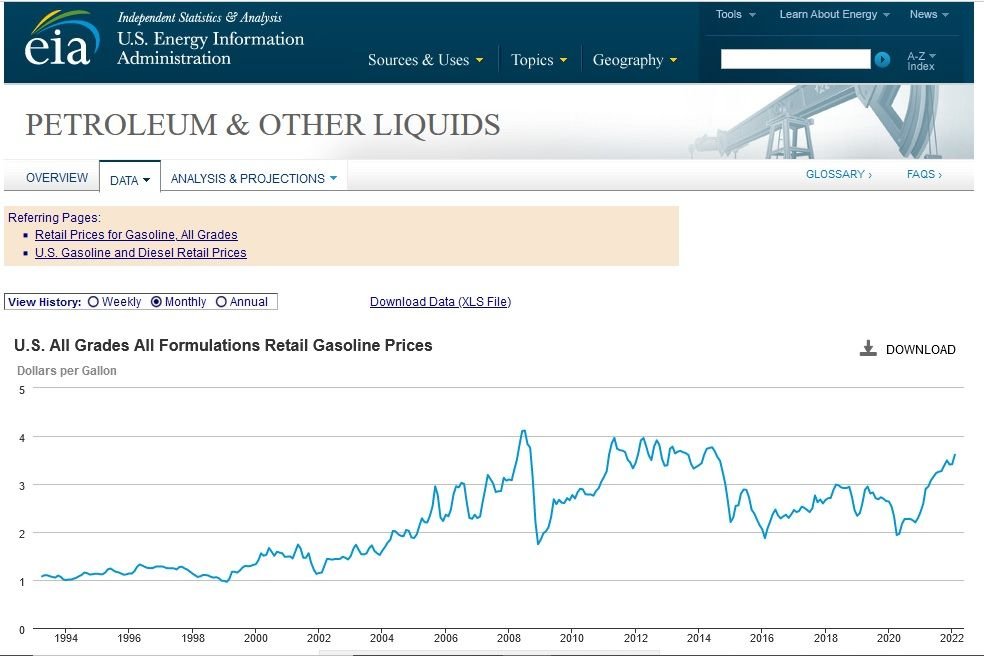Open the Data tab
This screenshot has height=656, width=984.
130,180
